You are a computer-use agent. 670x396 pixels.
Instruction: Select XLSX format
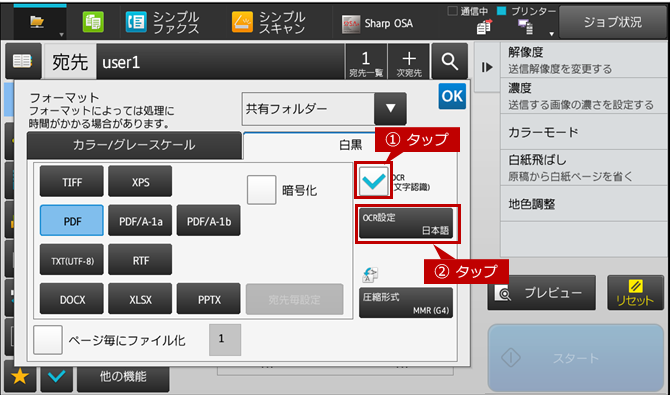click(140, 299)
